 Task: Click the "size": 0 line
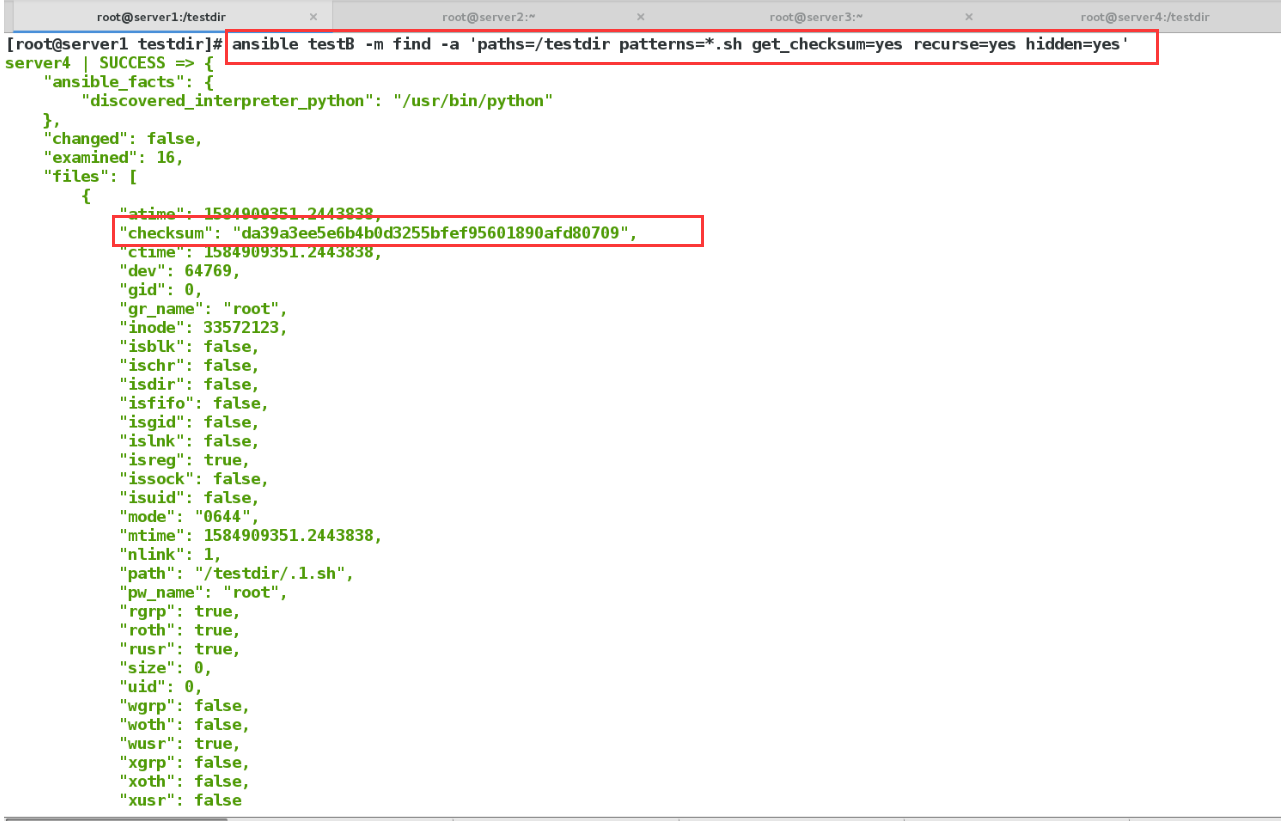click(x=165, y=668)
